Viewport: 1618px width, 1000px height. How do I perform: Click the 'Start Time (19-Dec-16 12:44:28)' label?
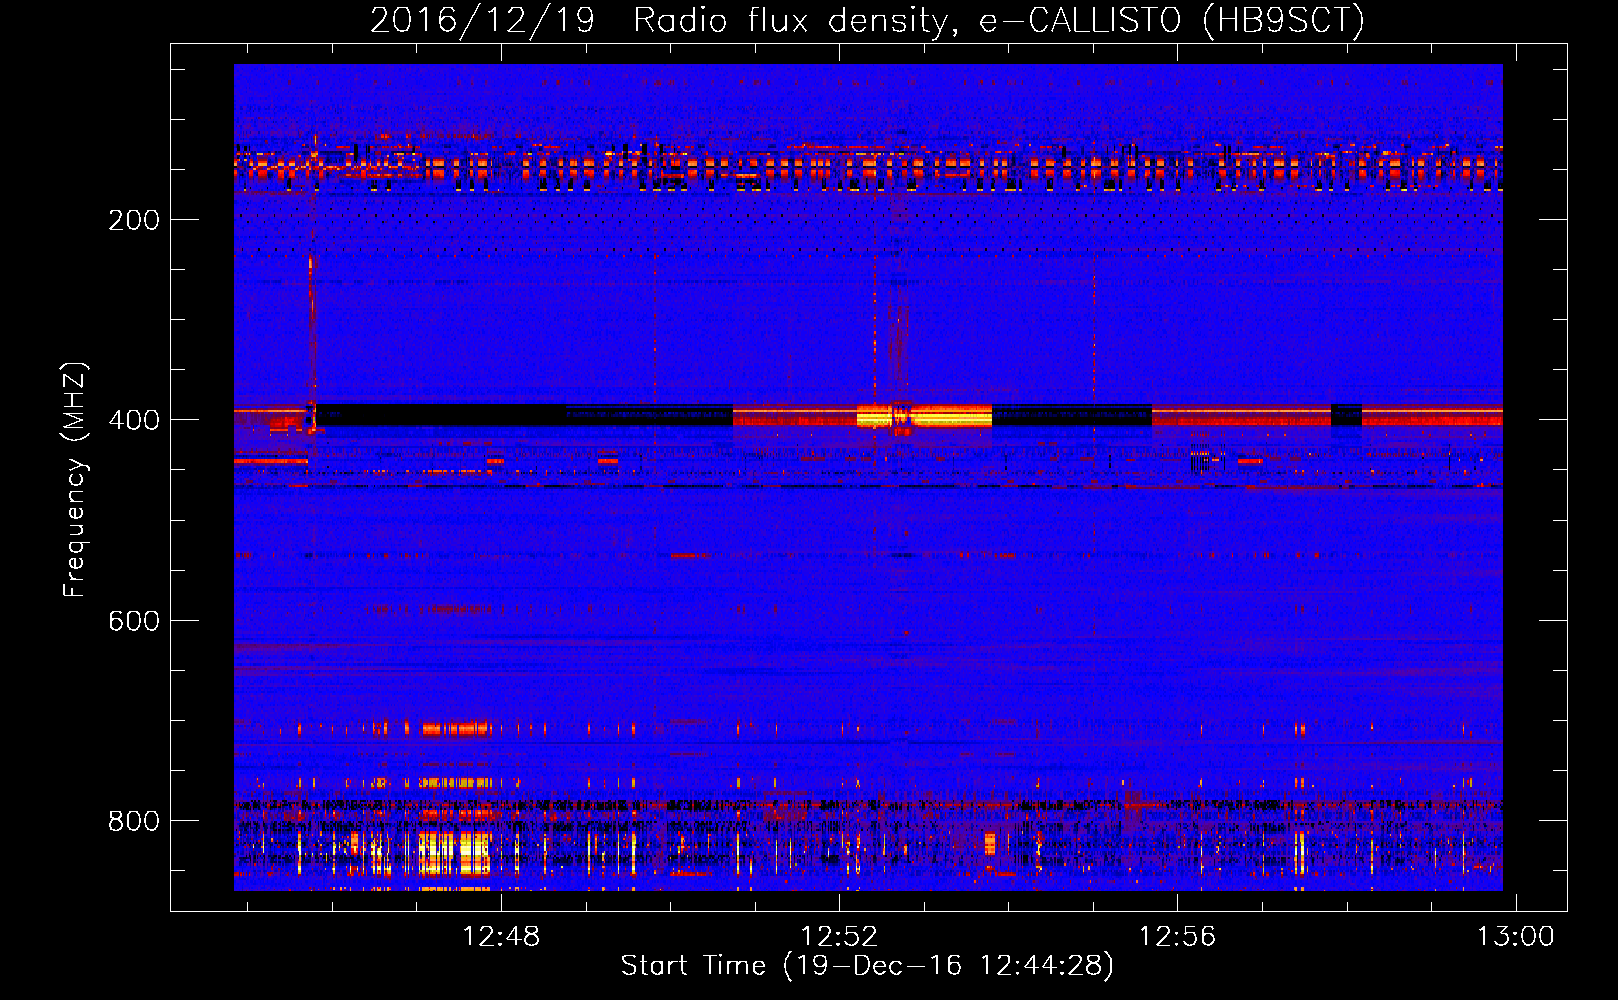867,966
